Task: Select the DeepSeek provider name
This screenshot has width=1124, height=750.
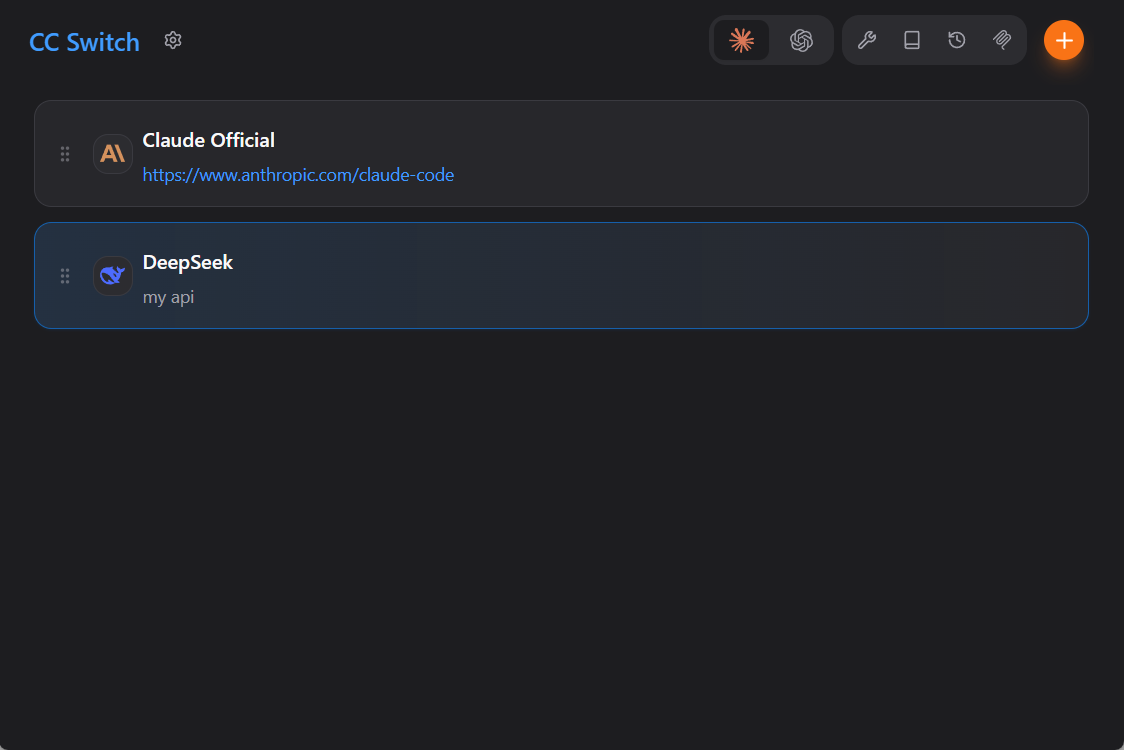Action: click(x=188, y=262)
